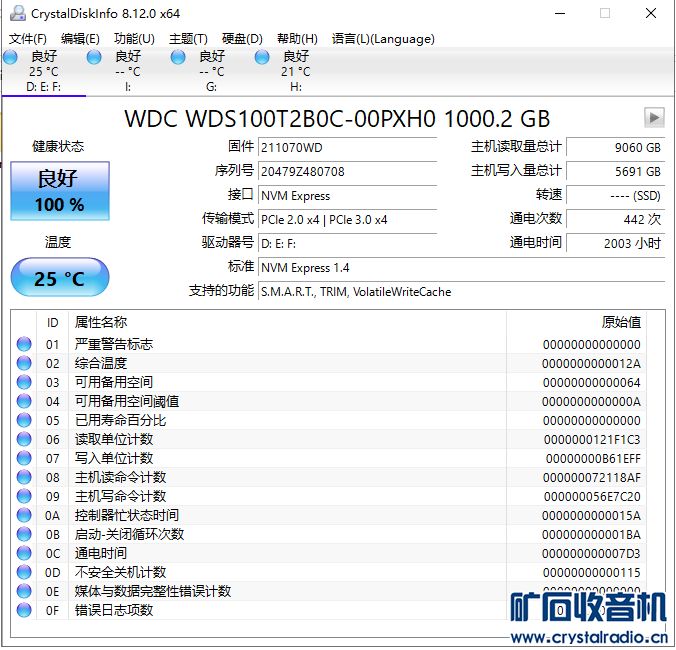The height and width of the screenshot is (650, 676).
Task: Click status orb of row 0E 媒体与数据完整性错误计数
Action: [x=24, y=591]
